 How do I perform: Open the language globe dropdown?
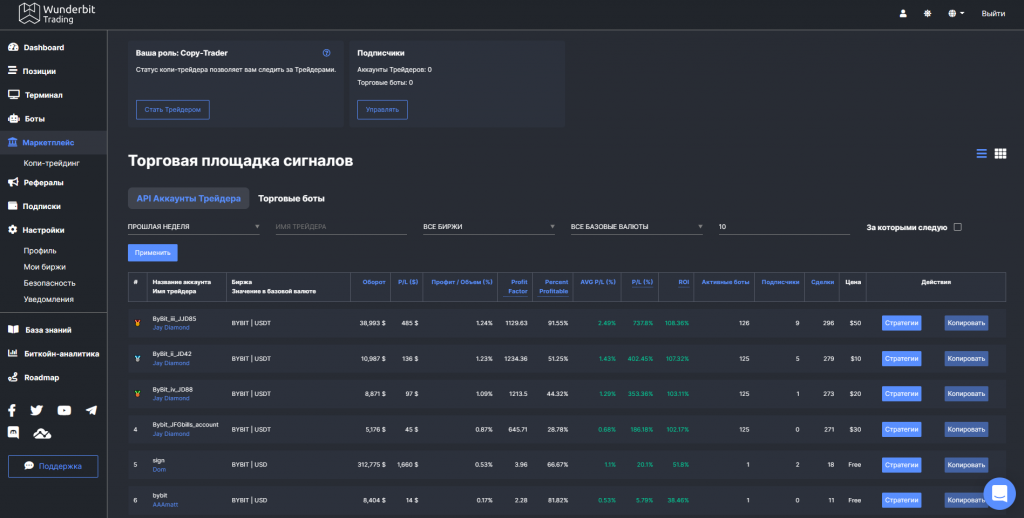955,14
